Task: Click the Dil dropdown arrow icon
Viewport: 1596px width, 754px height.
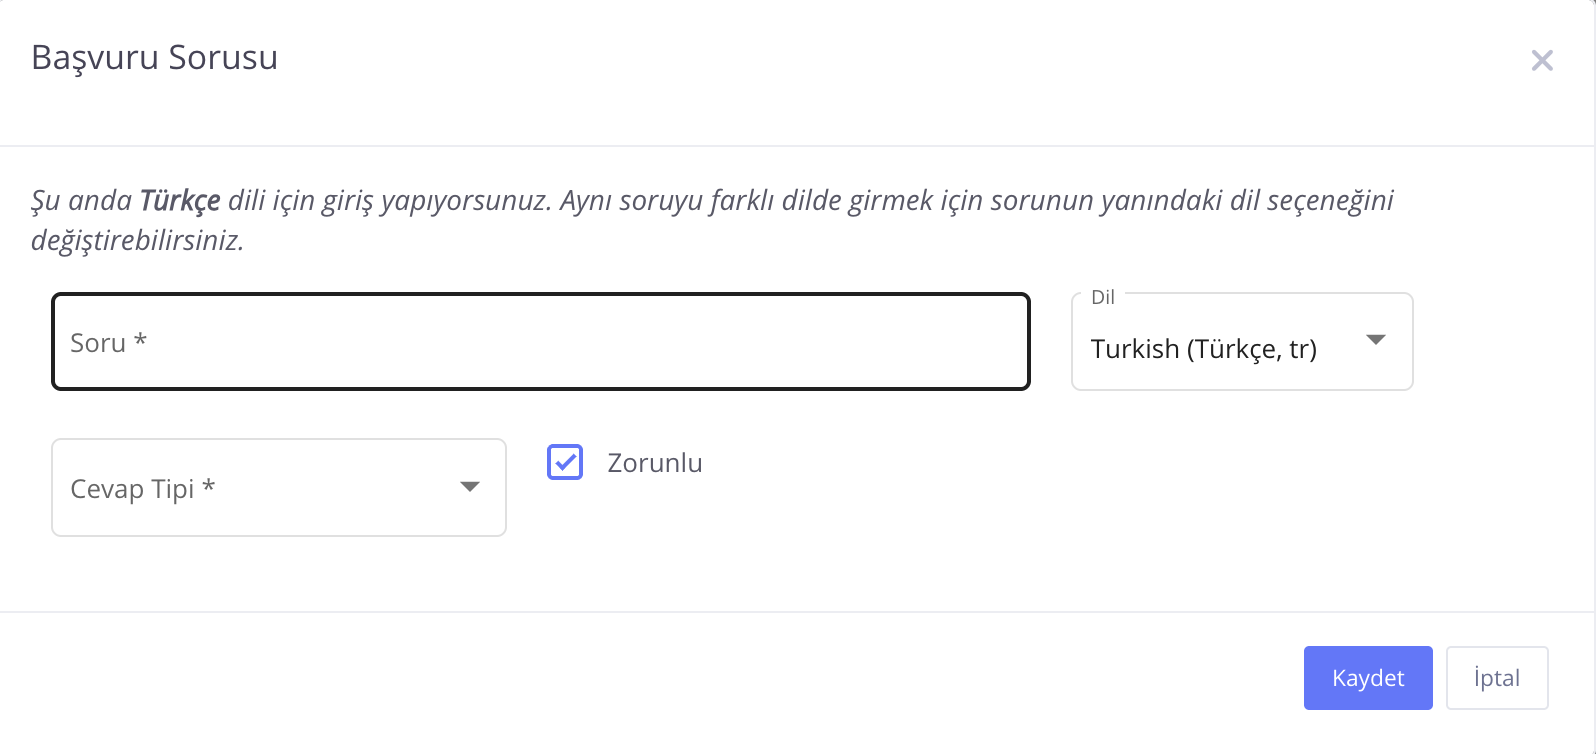Action: [x=1376, y=340]
